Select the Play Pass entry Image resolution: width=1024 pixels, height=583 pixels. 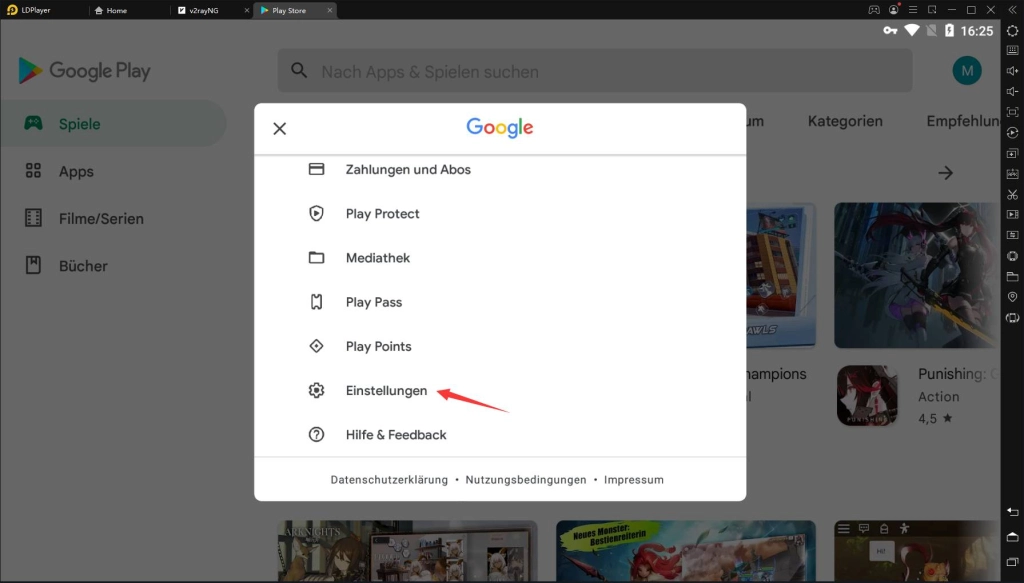[500, 302]
